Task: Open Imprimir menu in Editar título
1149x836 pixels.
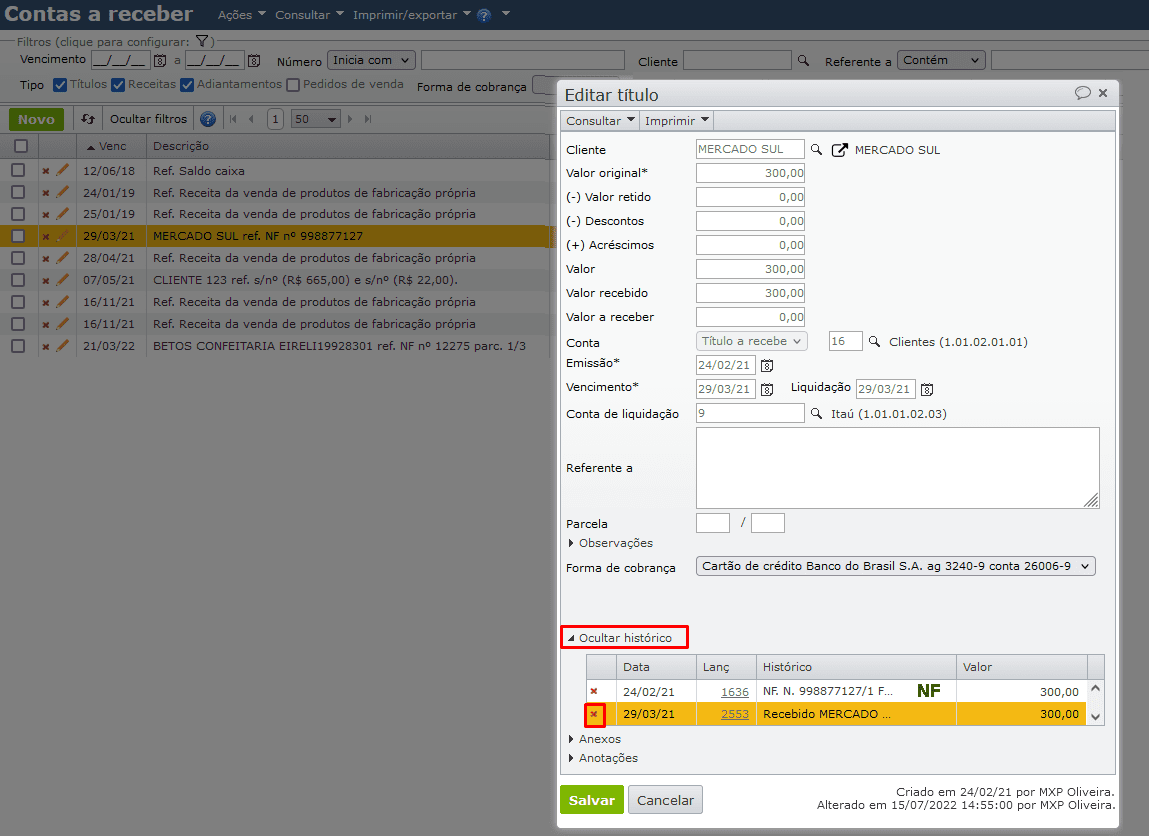Action: tap(677, 121)
